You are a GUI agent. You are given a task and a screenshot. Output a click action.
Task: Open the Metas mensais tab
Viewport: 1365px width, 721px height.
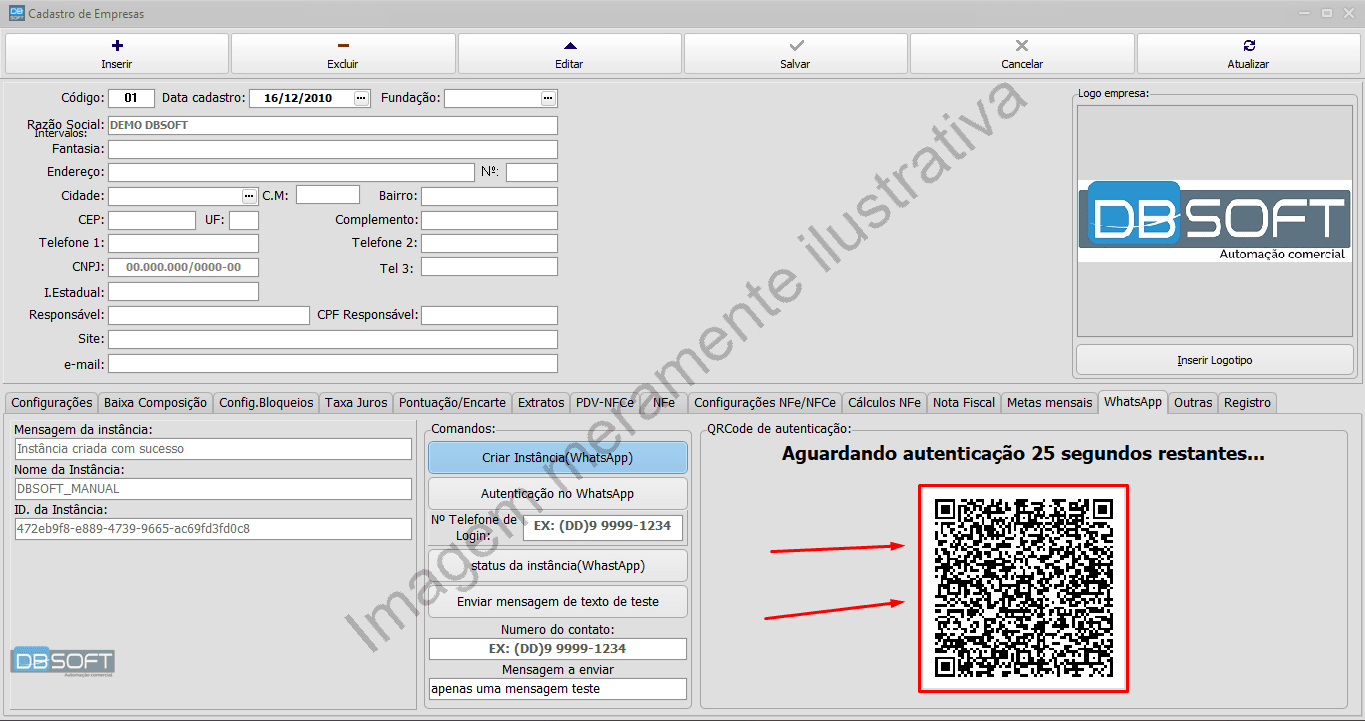click(x=1049, y=402)
